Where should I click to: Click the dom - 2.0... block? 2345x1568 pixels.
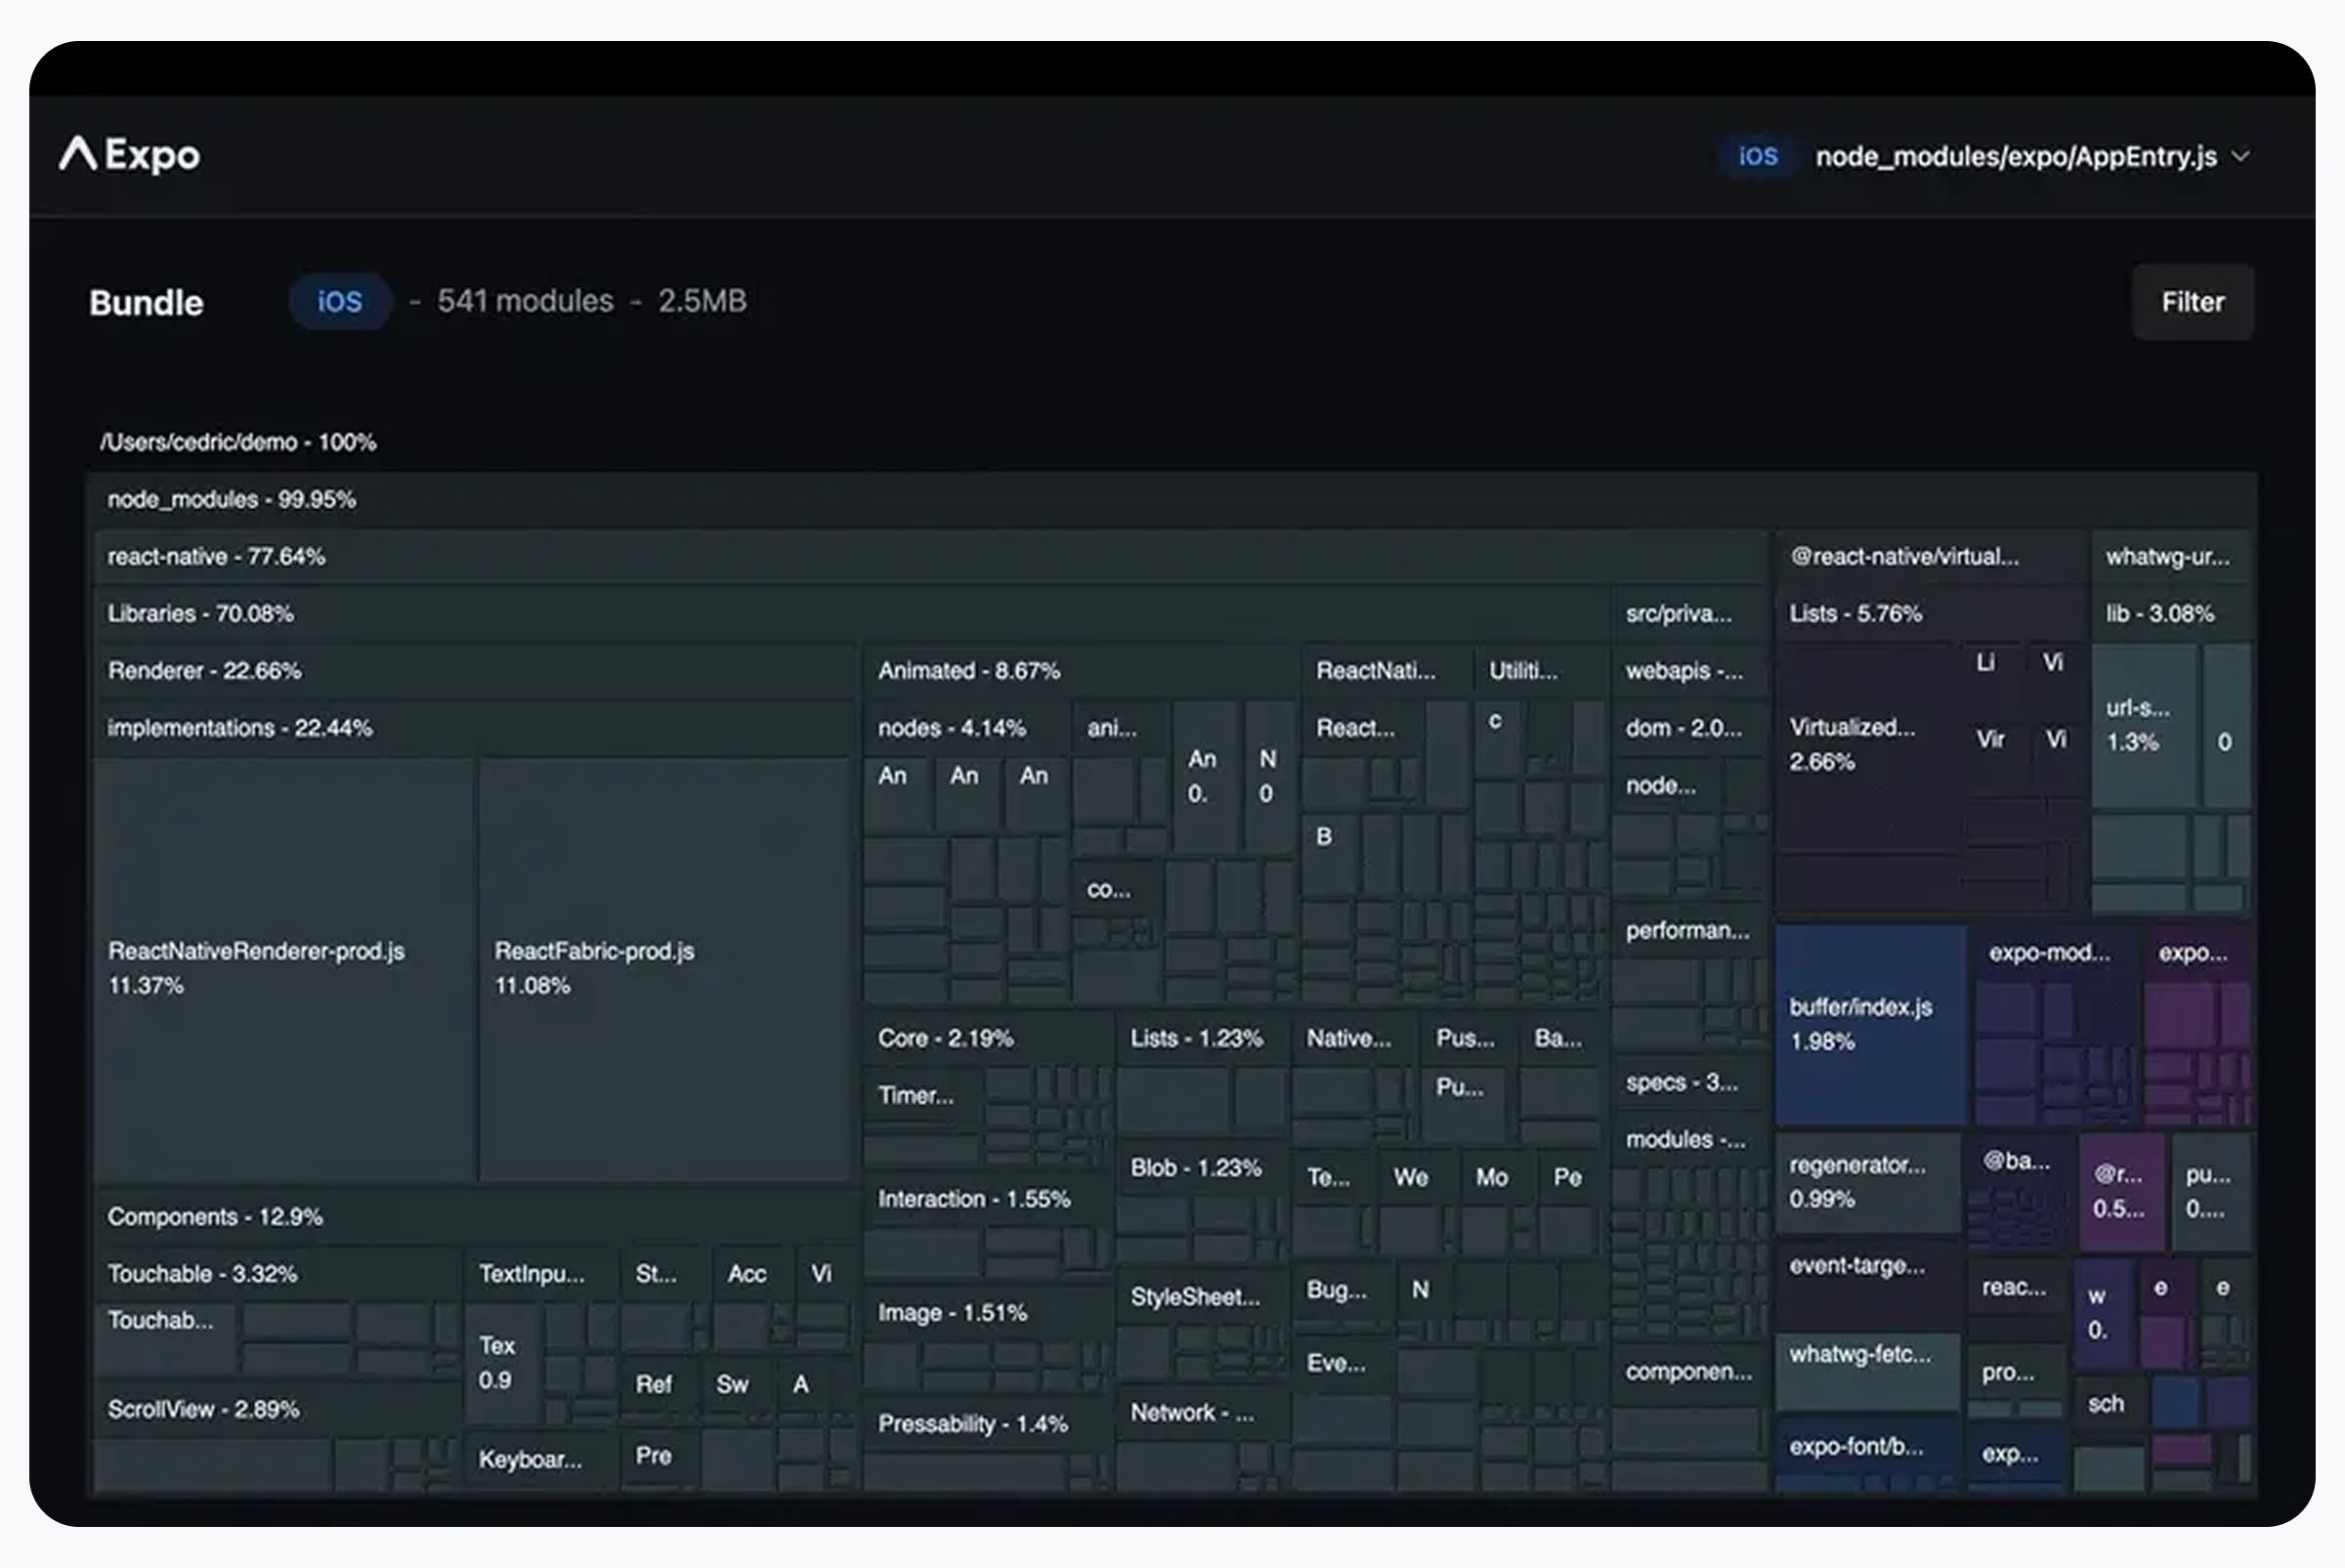click(1688, 727)
